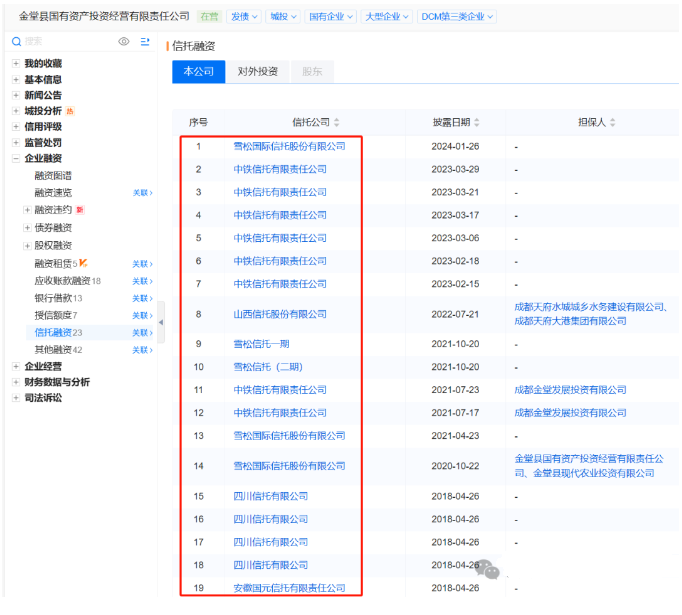Open the 大型企业 tag dropdown
Screen dimensions: 682x615
(387, 17)
